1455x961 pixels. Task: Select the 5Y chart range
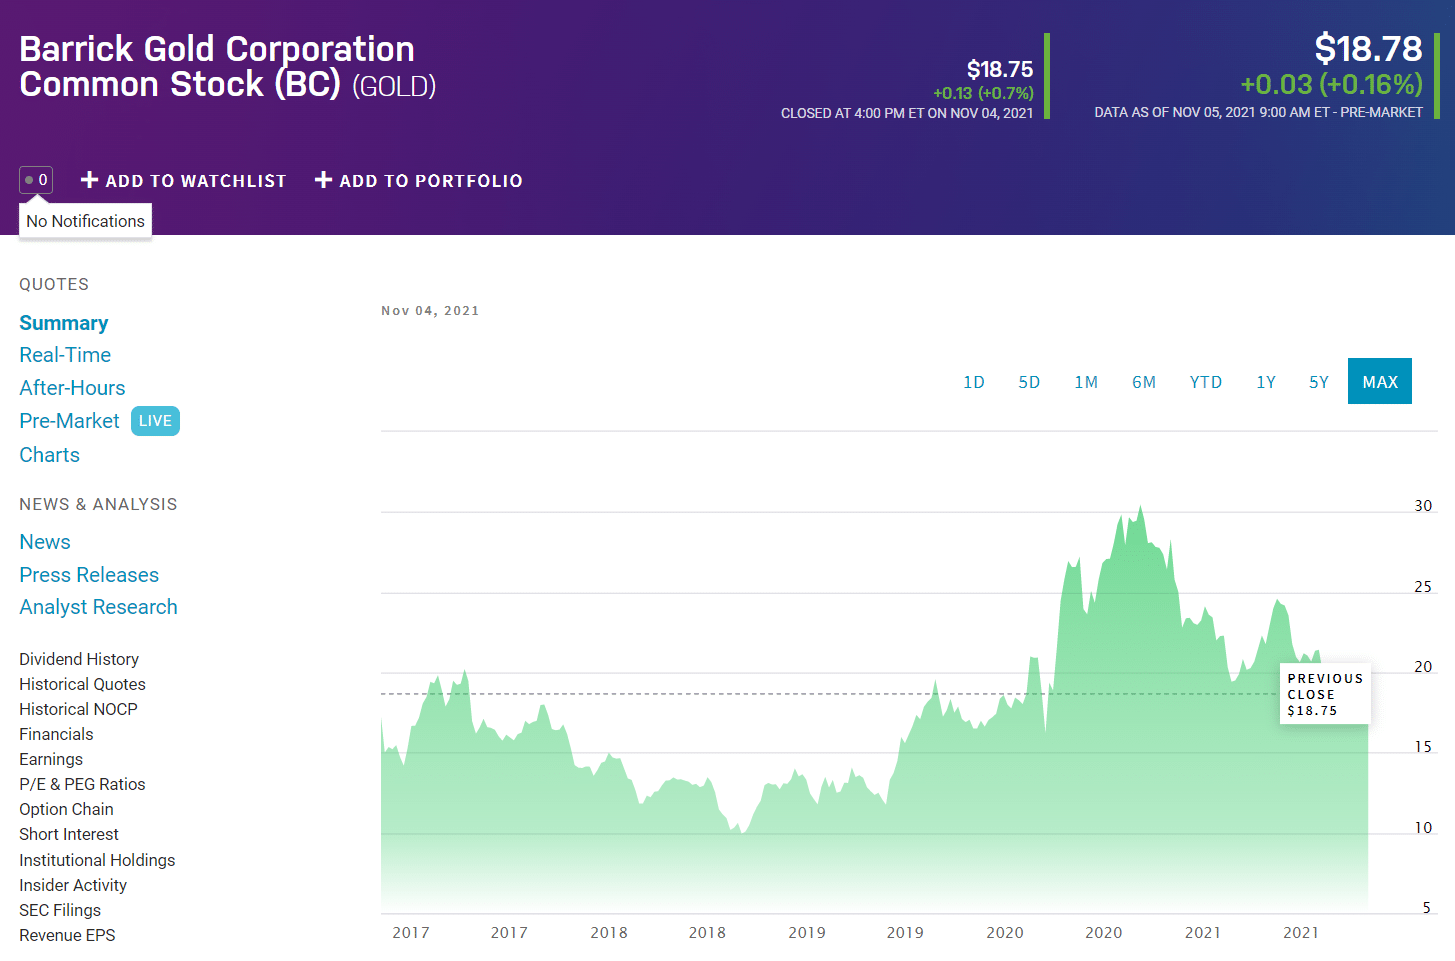pos(1319,382)
